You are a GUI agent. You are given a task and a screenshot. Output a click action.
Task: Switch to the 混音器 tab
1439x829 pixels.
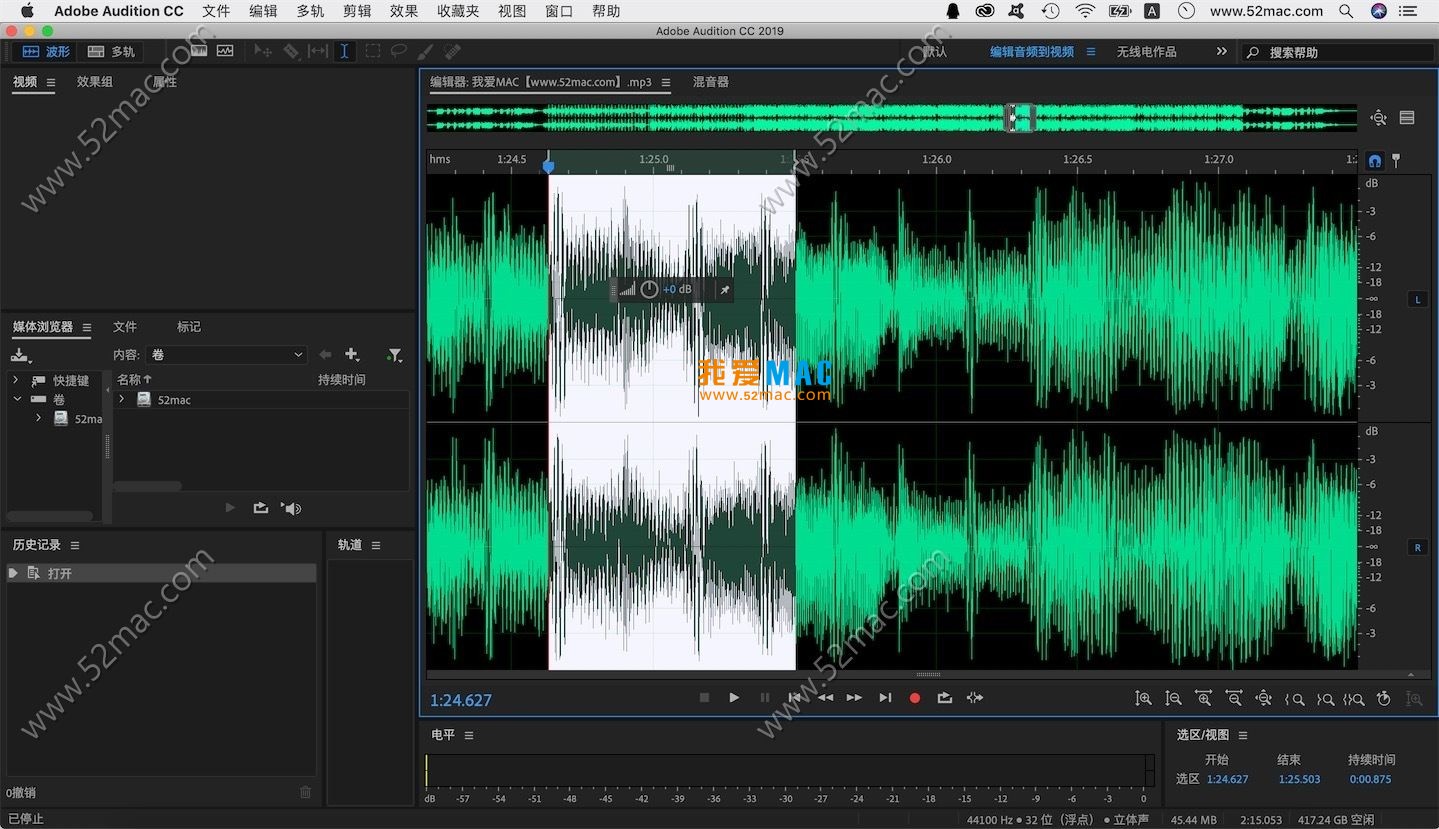711,82
